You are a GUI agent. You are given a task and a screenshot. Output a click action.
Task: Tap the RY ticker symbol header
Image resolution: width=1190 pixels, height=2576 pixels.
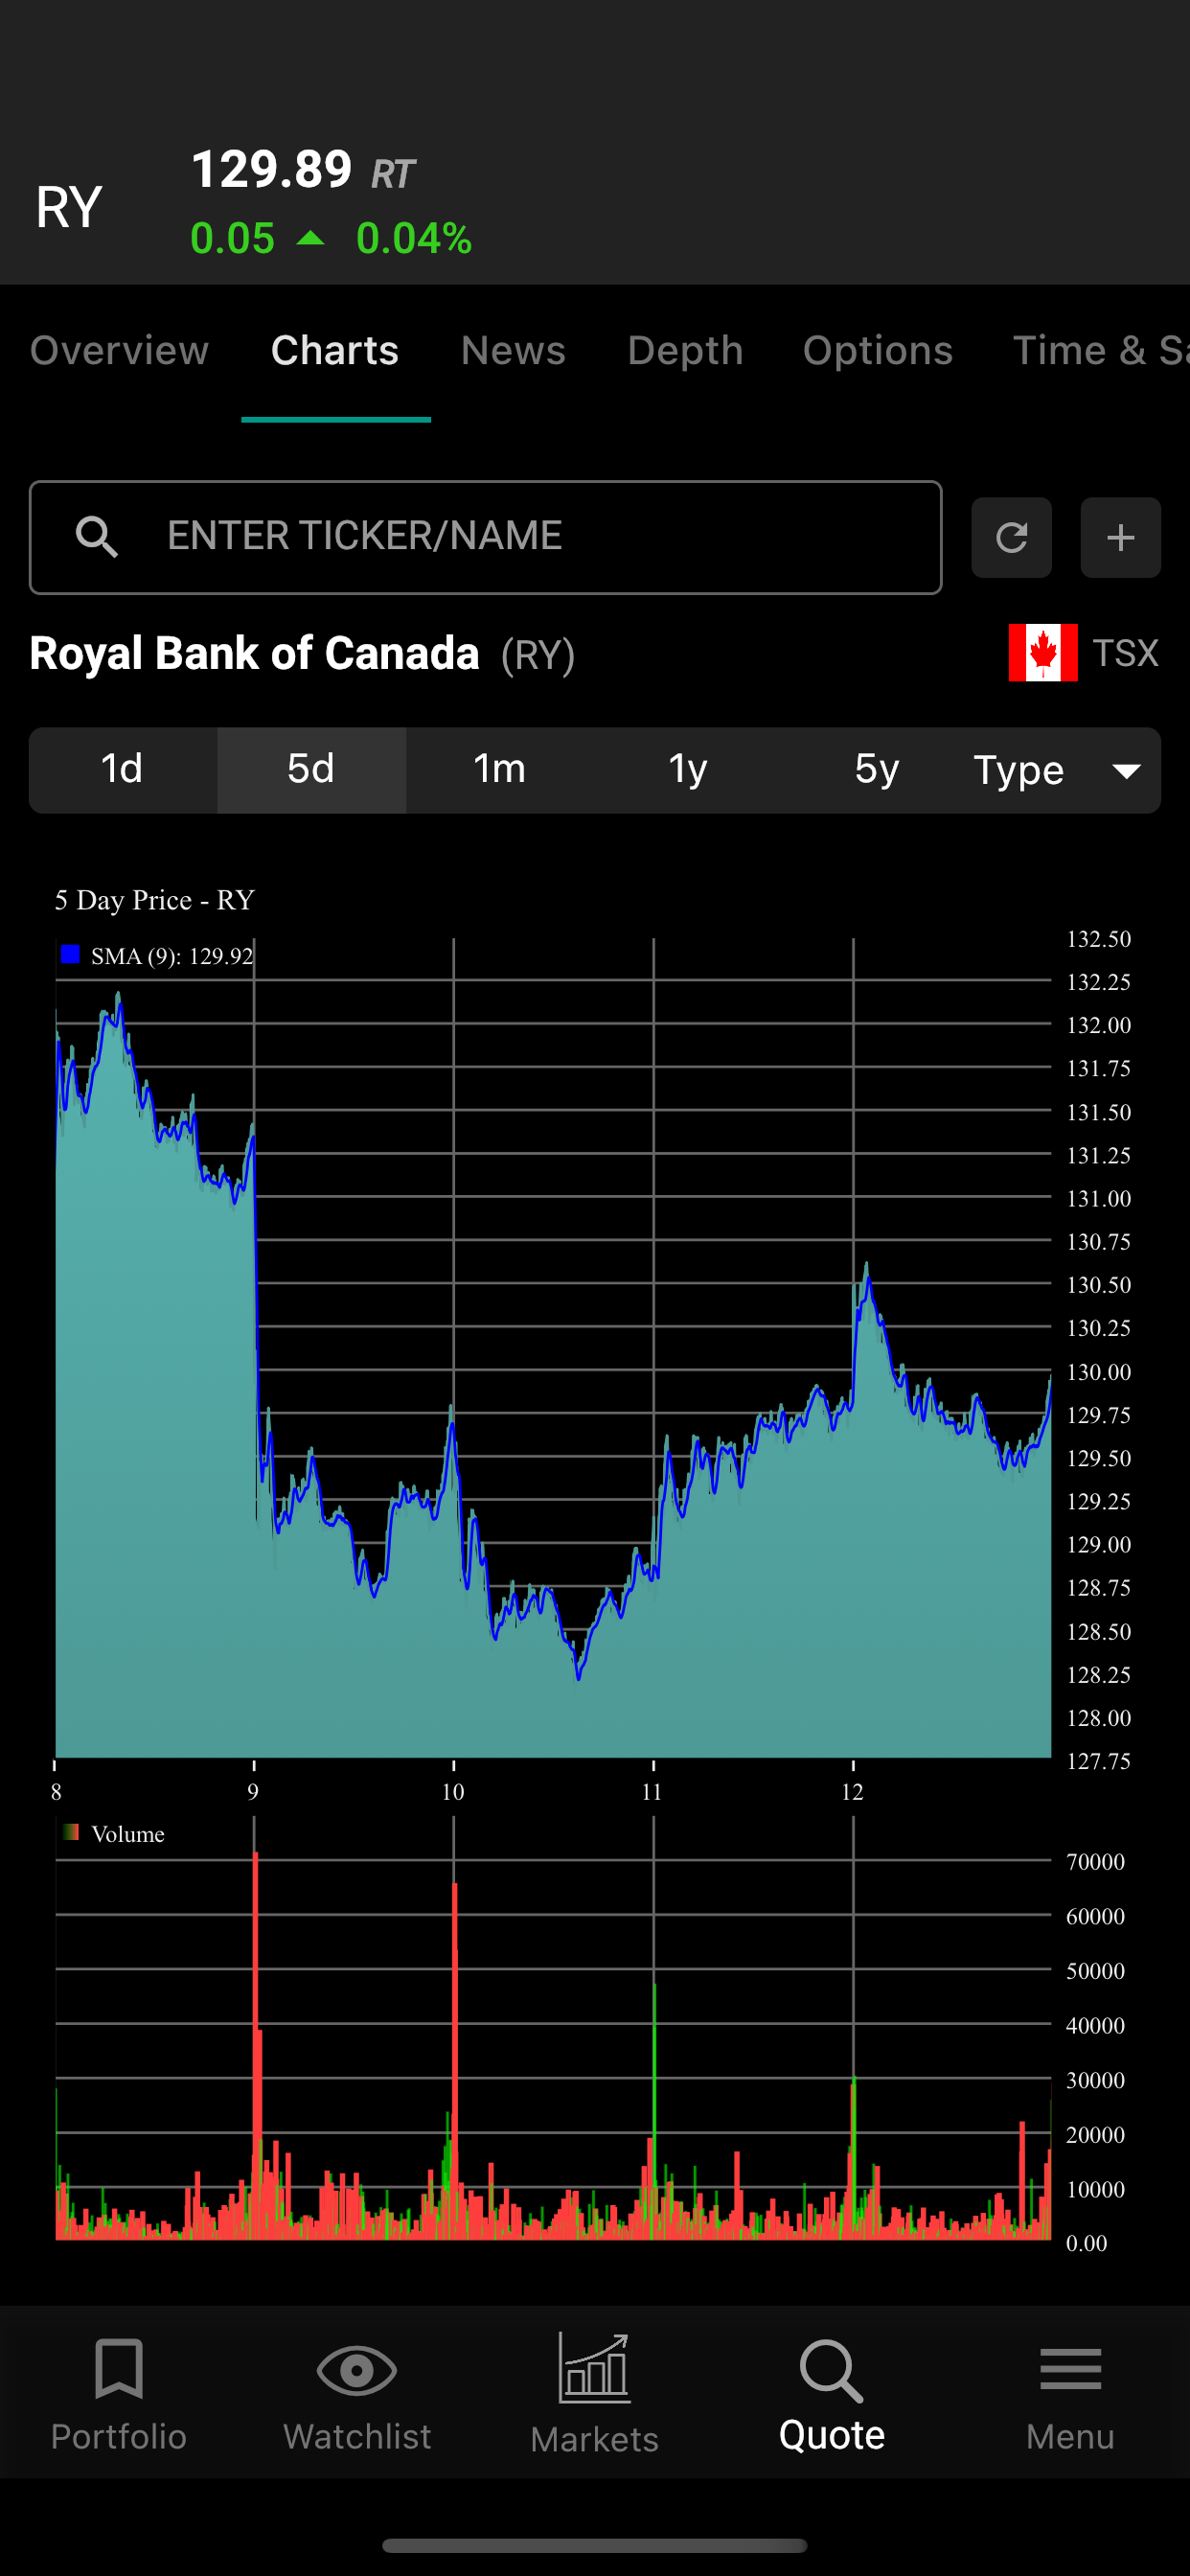point(69,208)
